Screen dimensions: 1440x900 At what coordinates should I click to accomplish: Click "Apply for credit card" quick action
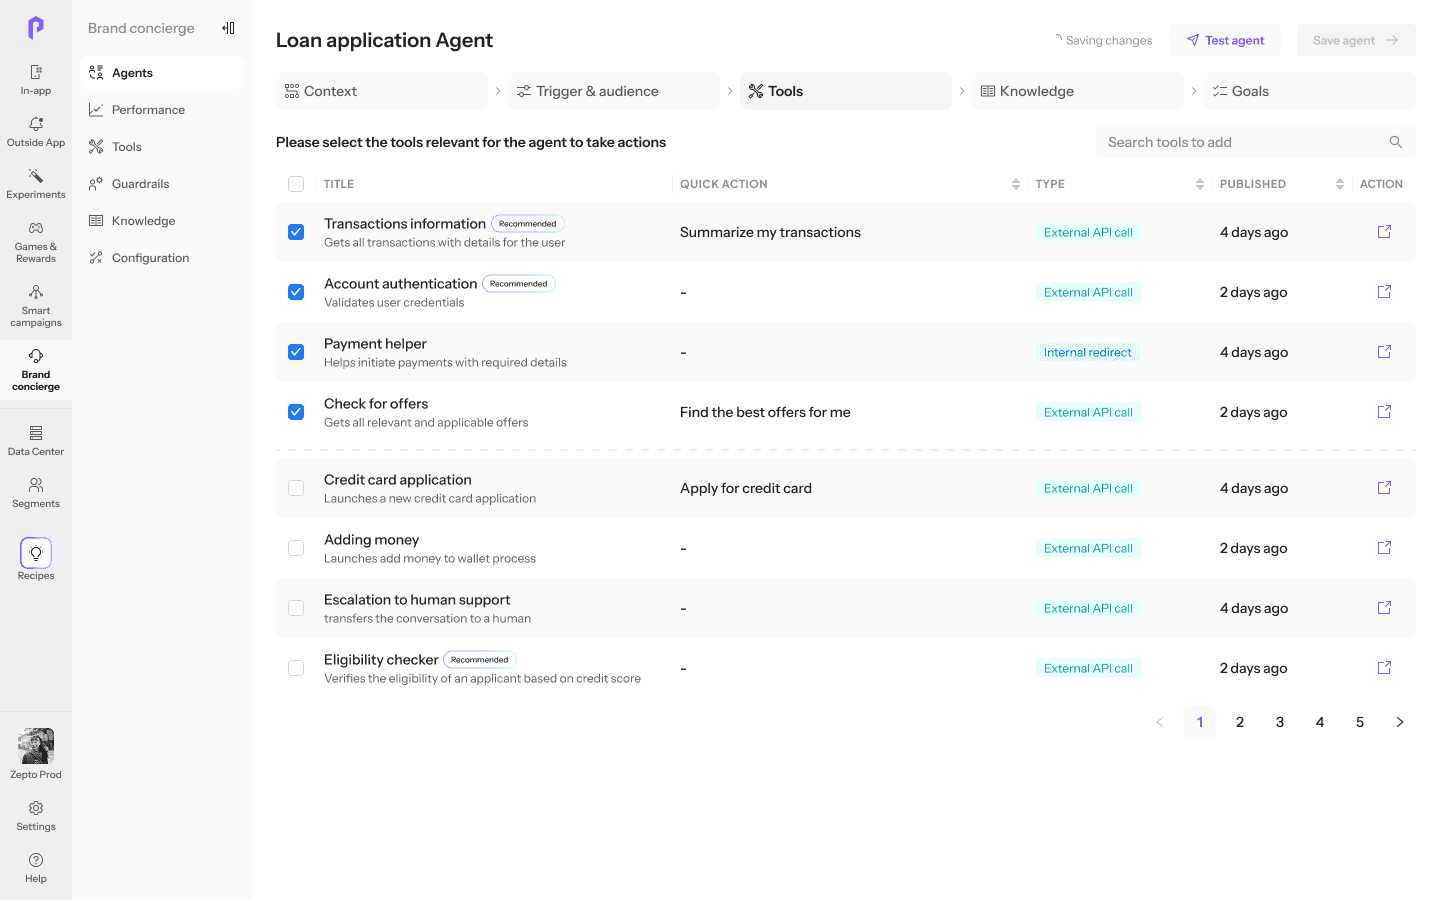pyautogui.click(x=746, y=488)
